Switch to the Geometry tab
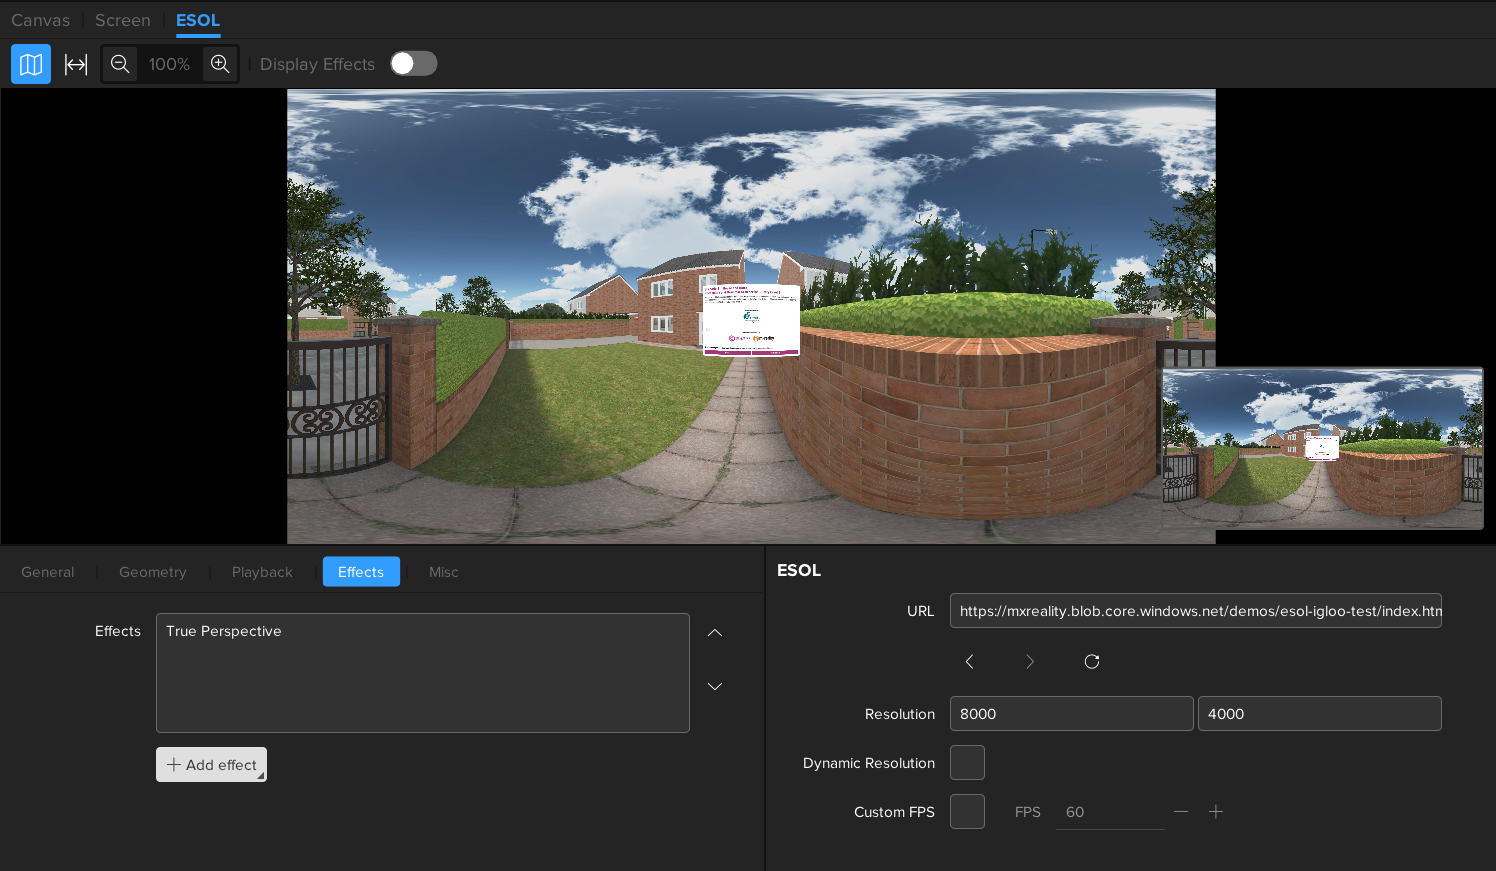The image size is (1496, 871). (x=152, y=572)
